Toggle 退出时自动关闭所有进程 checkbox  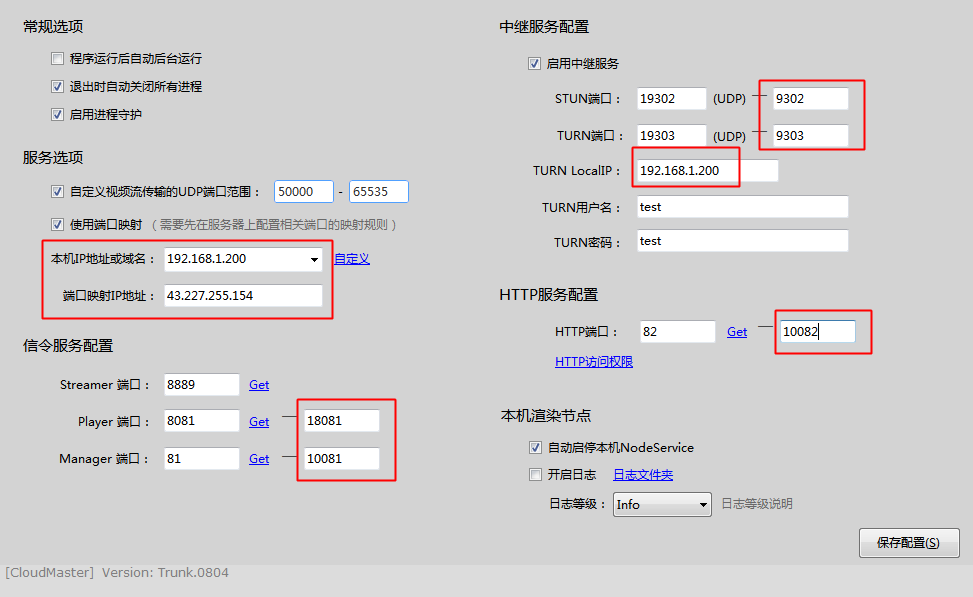(57, 87)
